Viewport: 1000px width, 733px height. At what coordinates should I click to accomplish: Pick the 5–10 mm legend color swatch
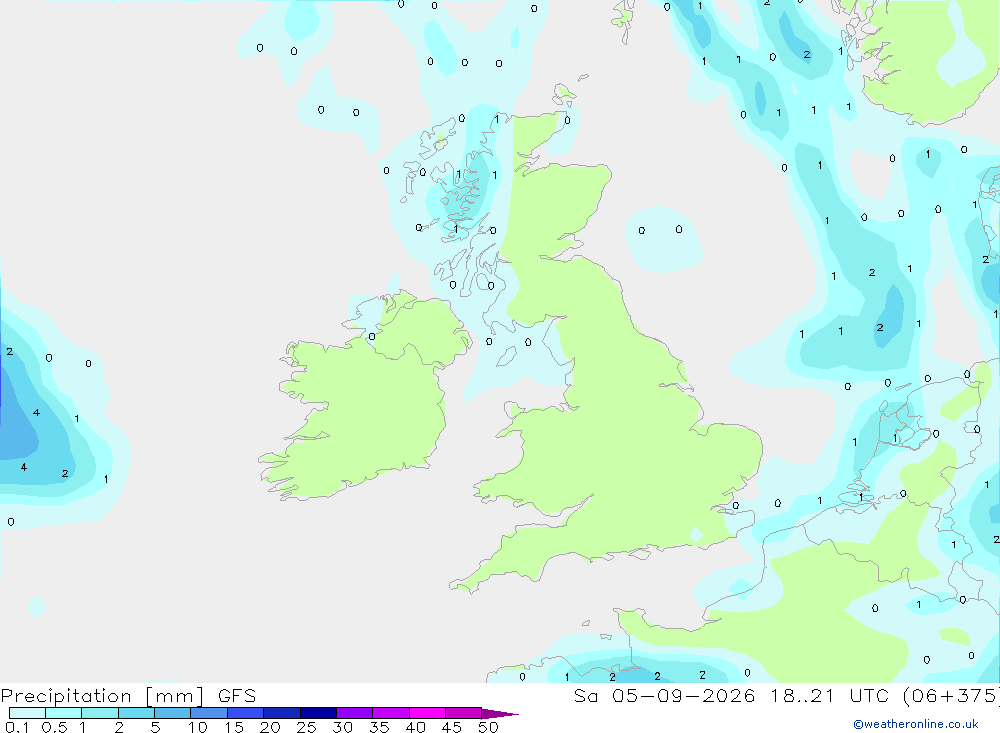click(172, 713)
